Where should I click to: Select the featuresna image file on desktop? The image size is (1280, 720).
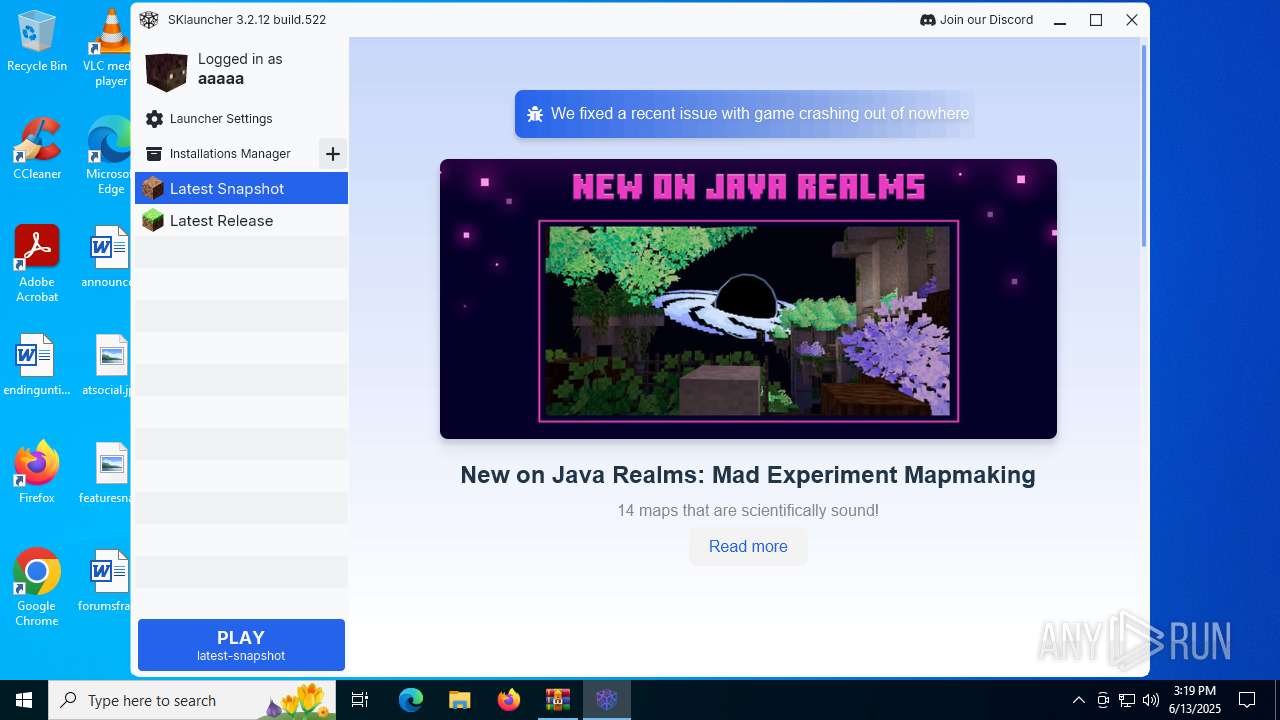107,474
